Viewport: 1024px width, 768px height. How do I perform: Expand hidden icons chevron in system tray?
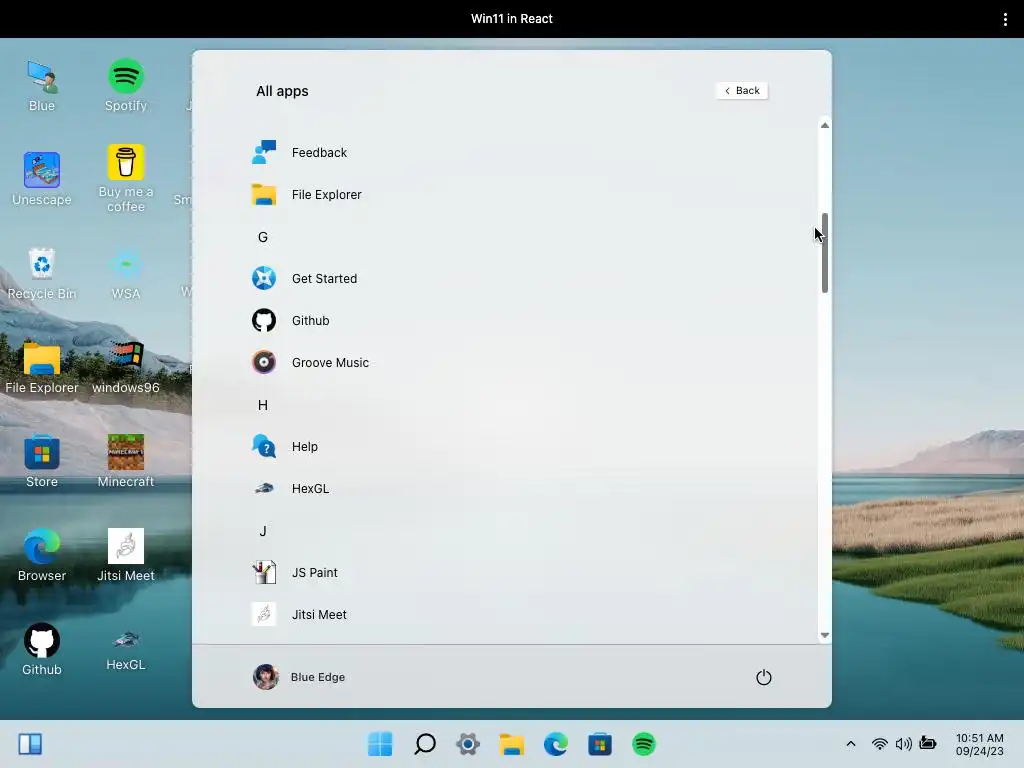coord(851,744)
